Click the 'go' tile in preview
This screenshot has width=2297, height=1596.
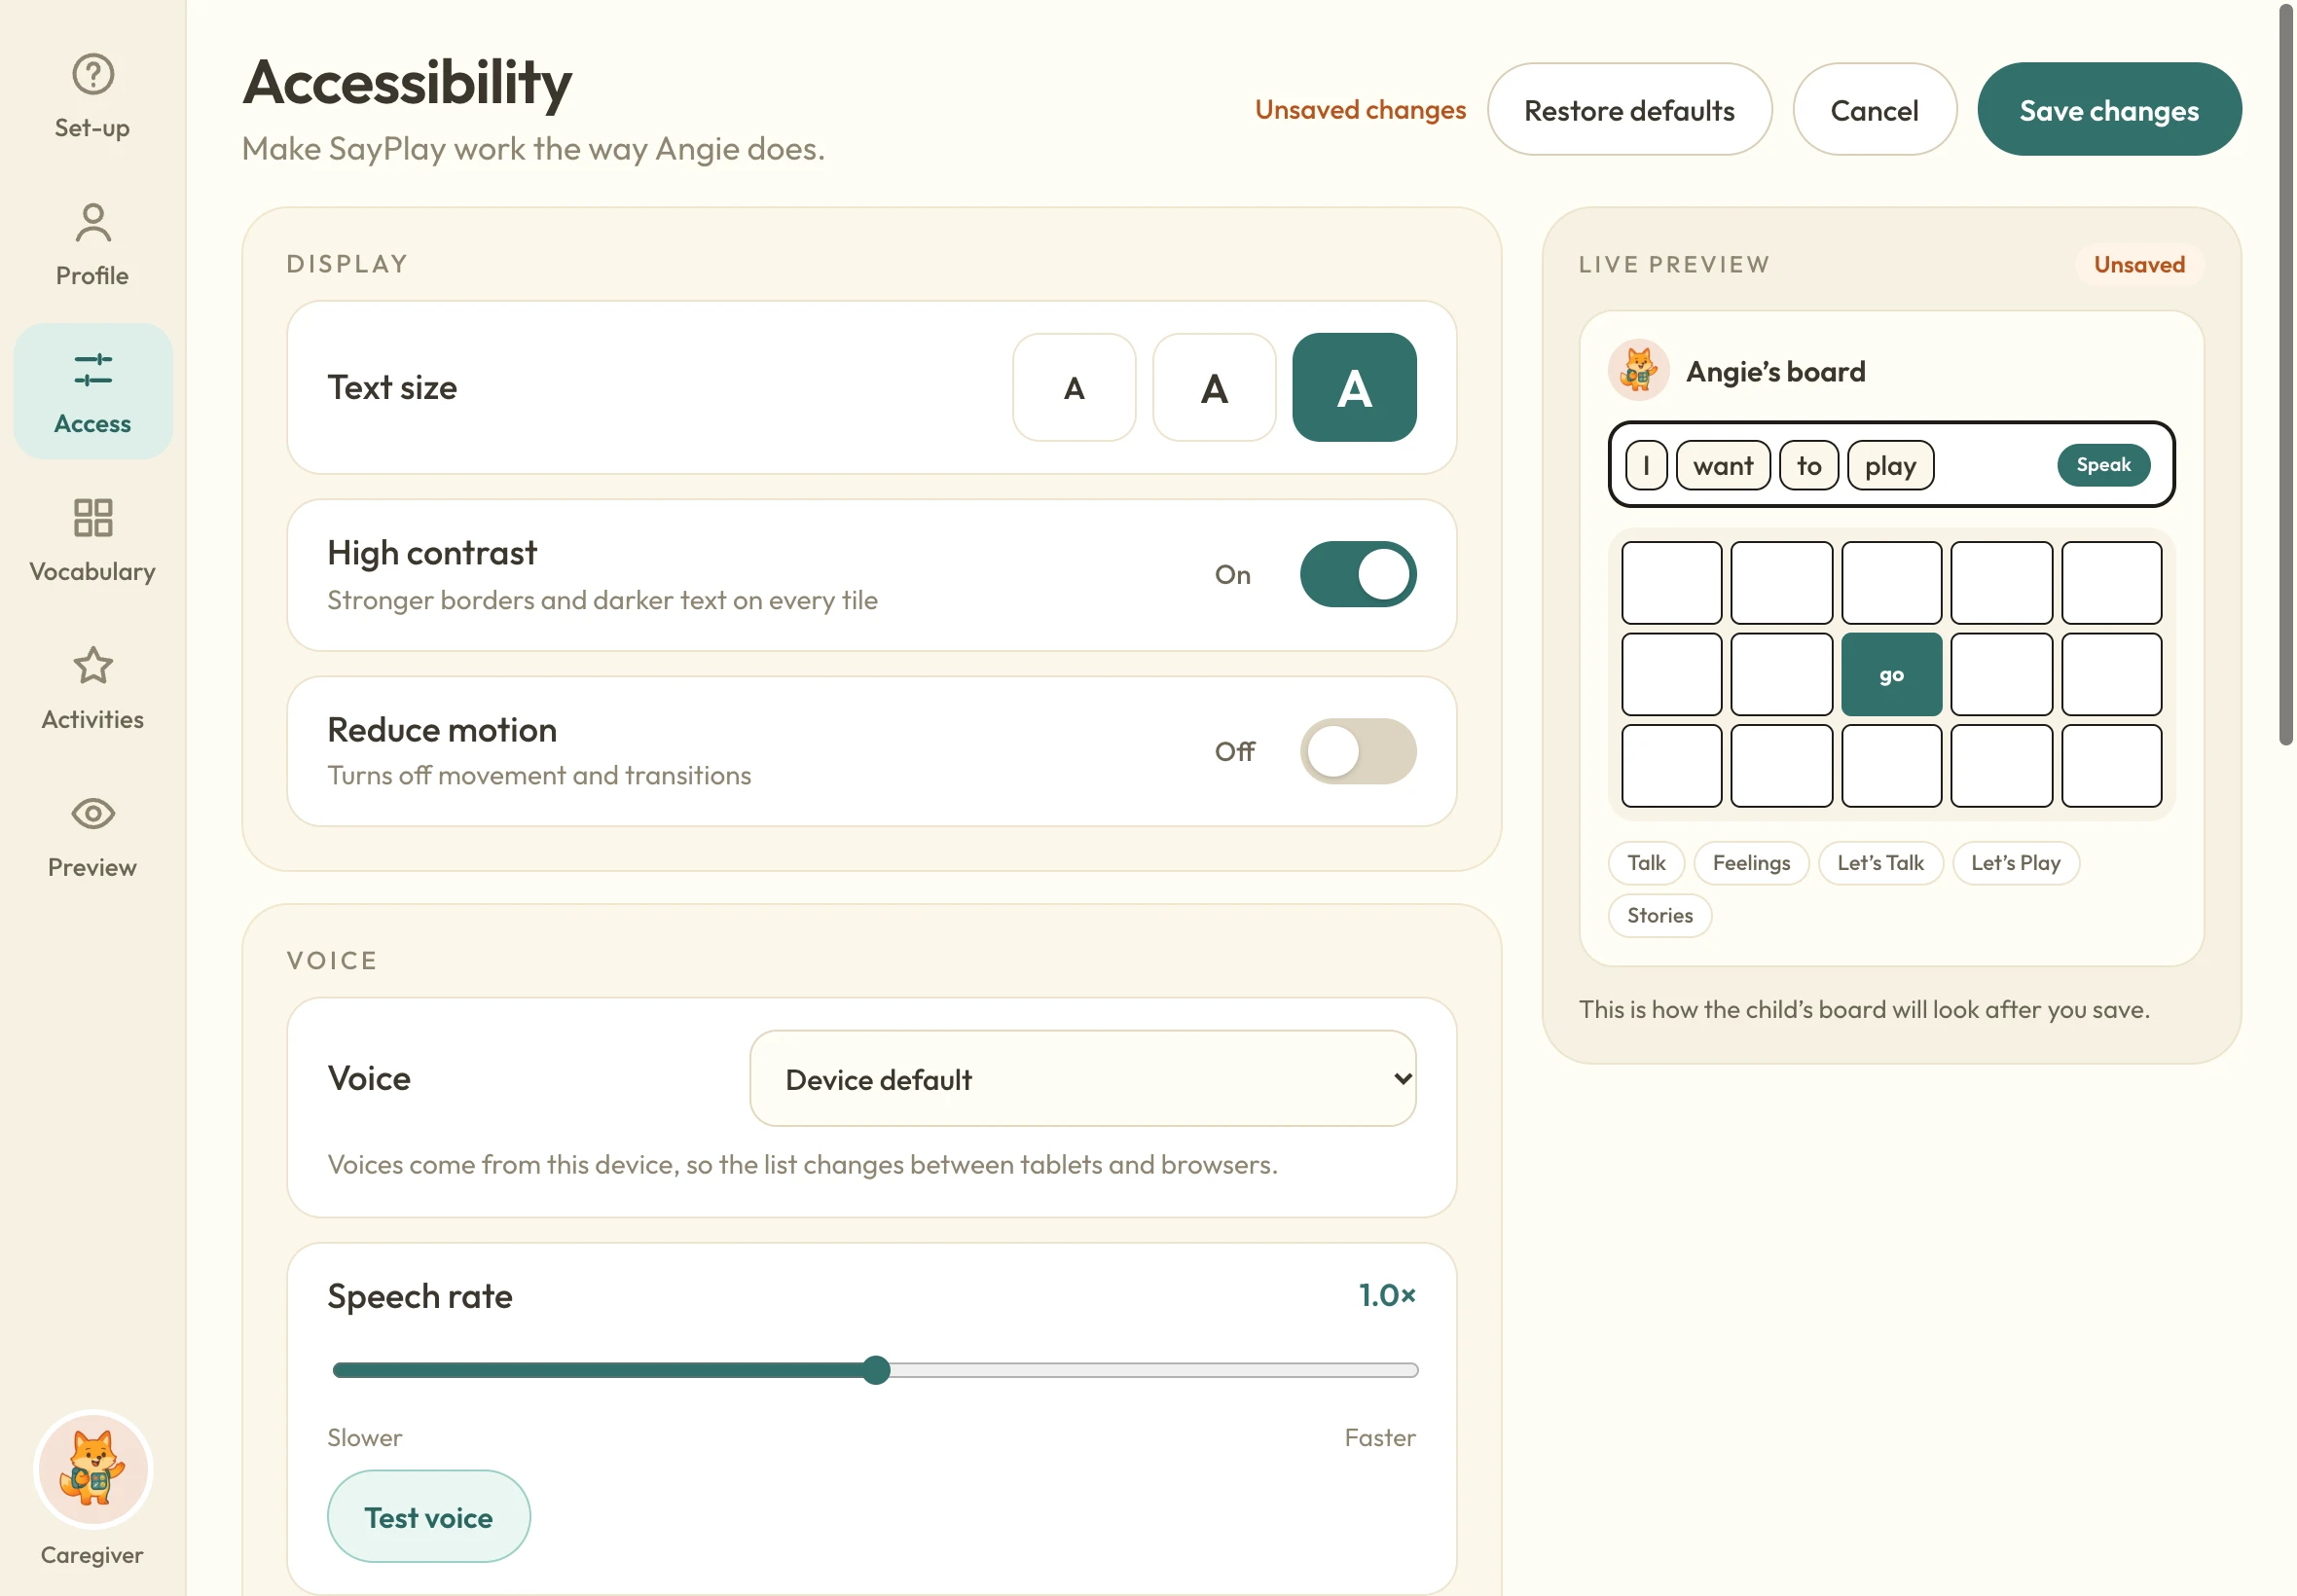(x=1891, y=675)
